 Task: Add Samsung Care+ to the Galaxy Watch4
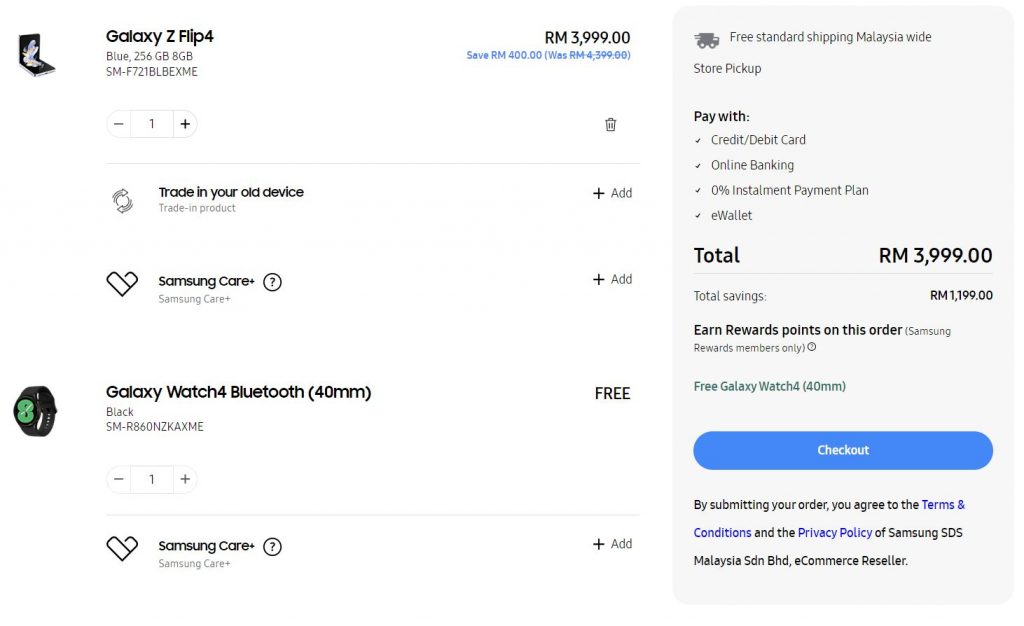pyautogui.click(x=612, y=544)
